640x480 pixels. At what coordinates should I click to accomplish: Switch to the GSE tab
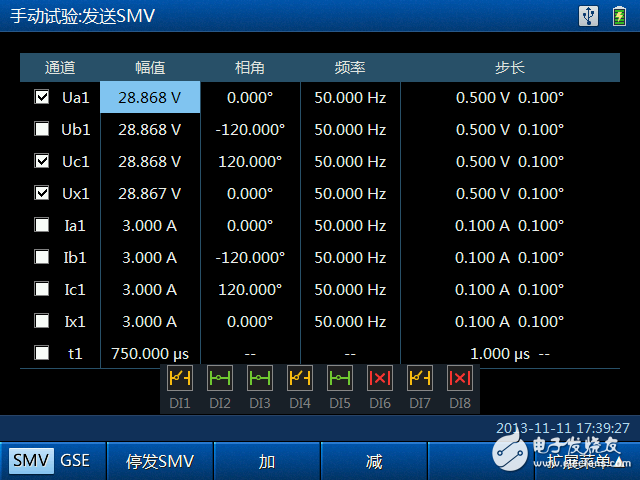pyautogui.click(x=75, y=461)
